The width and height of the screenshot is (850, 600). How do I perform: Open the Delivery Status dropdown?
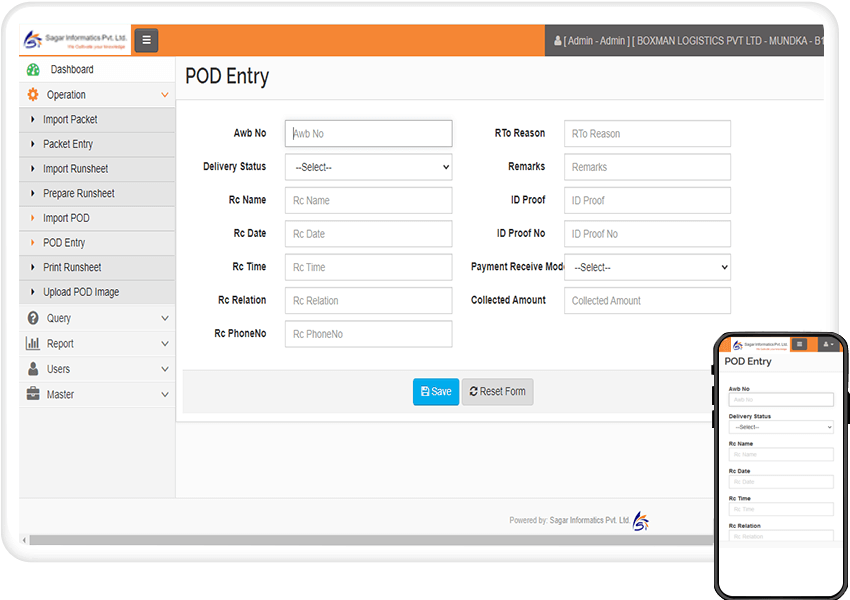[x=367, y=166]
